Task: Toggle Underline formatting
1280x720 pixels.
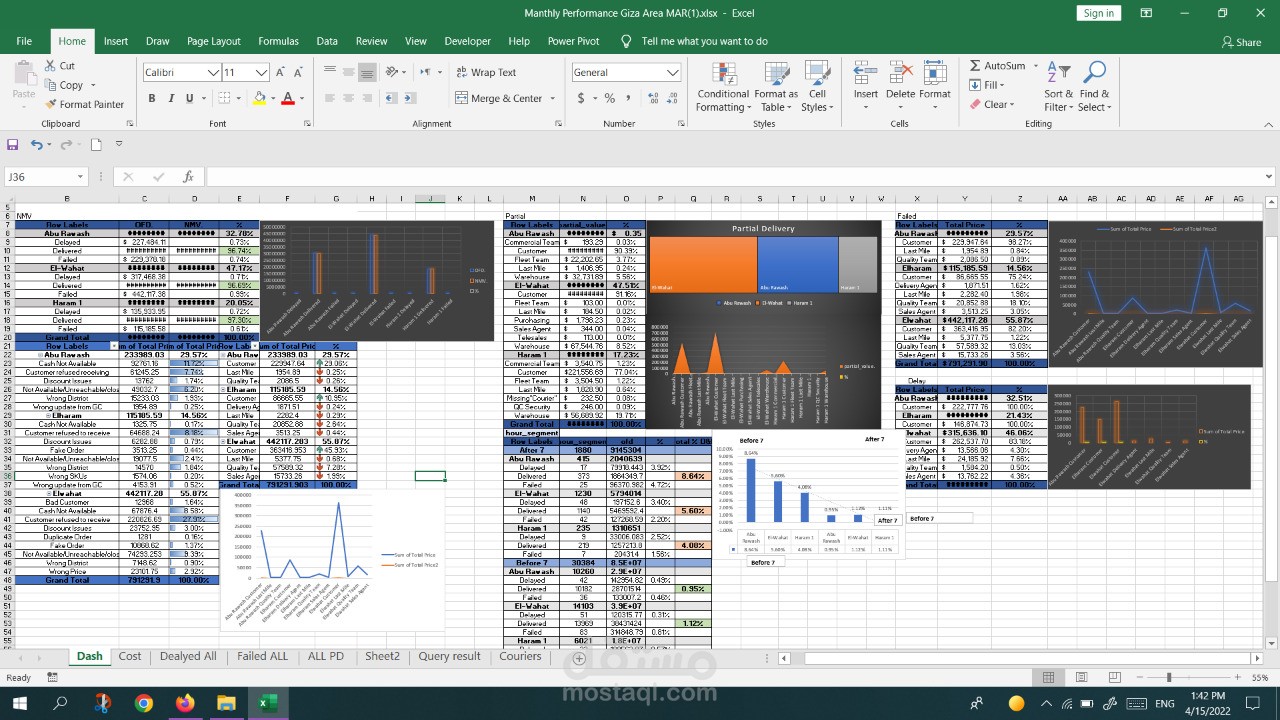Action: [x=189, y=98]
